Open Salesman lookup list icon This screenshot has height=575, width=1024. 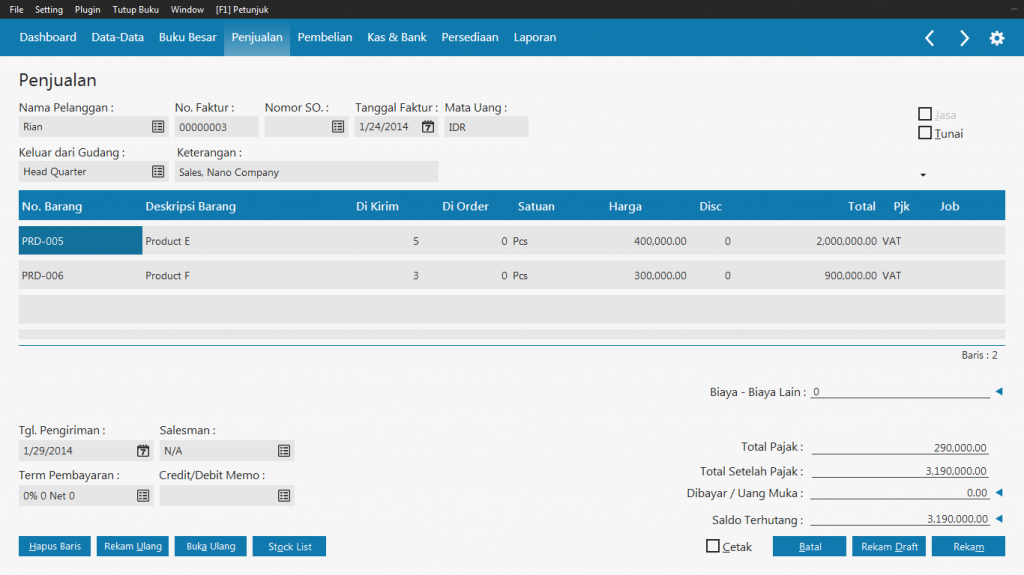[284, 451]
